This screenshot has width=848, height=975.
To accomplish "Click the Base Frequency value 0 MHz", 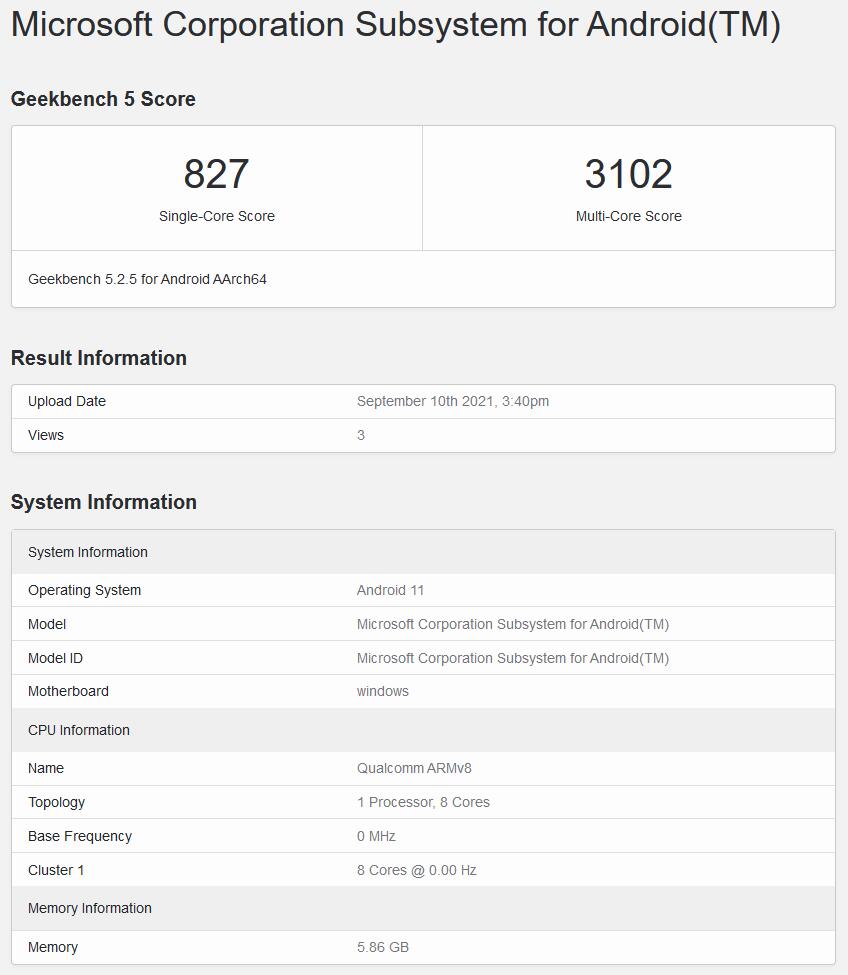I will coord(376,836).
